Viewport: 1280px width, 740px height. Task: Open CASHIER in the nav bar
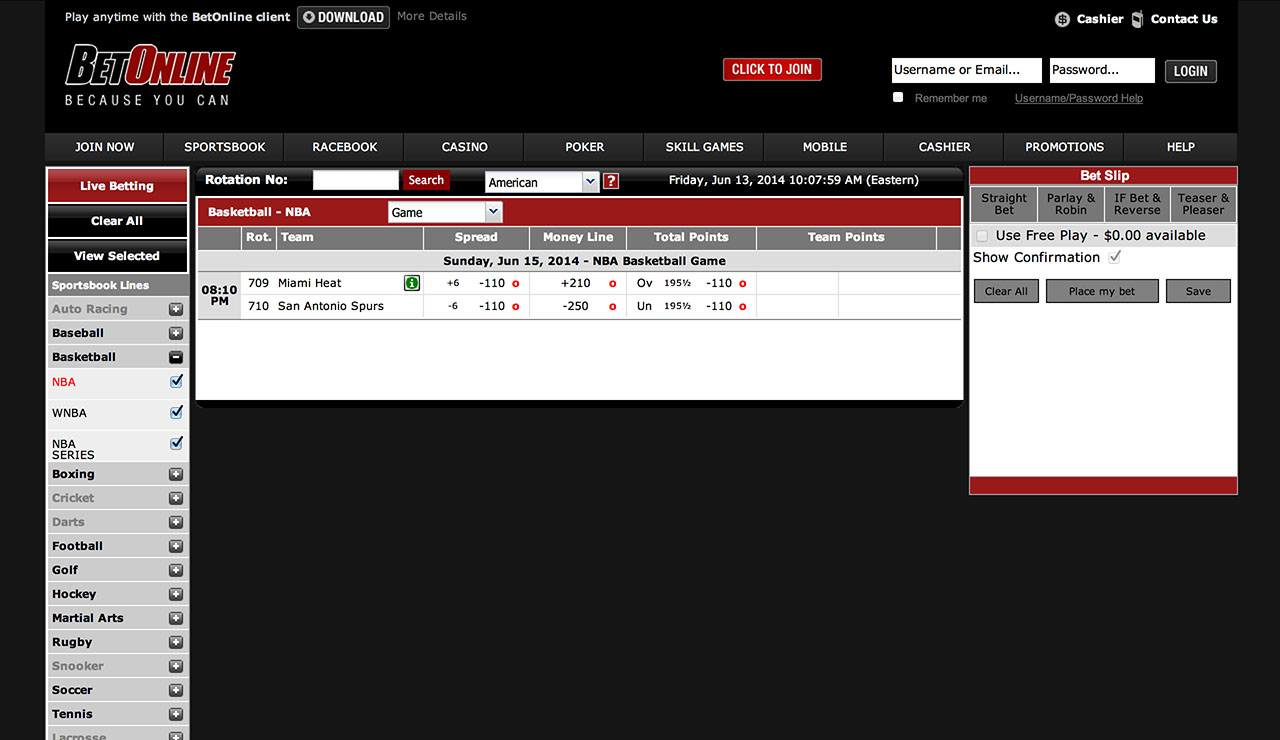coord(945,147)
